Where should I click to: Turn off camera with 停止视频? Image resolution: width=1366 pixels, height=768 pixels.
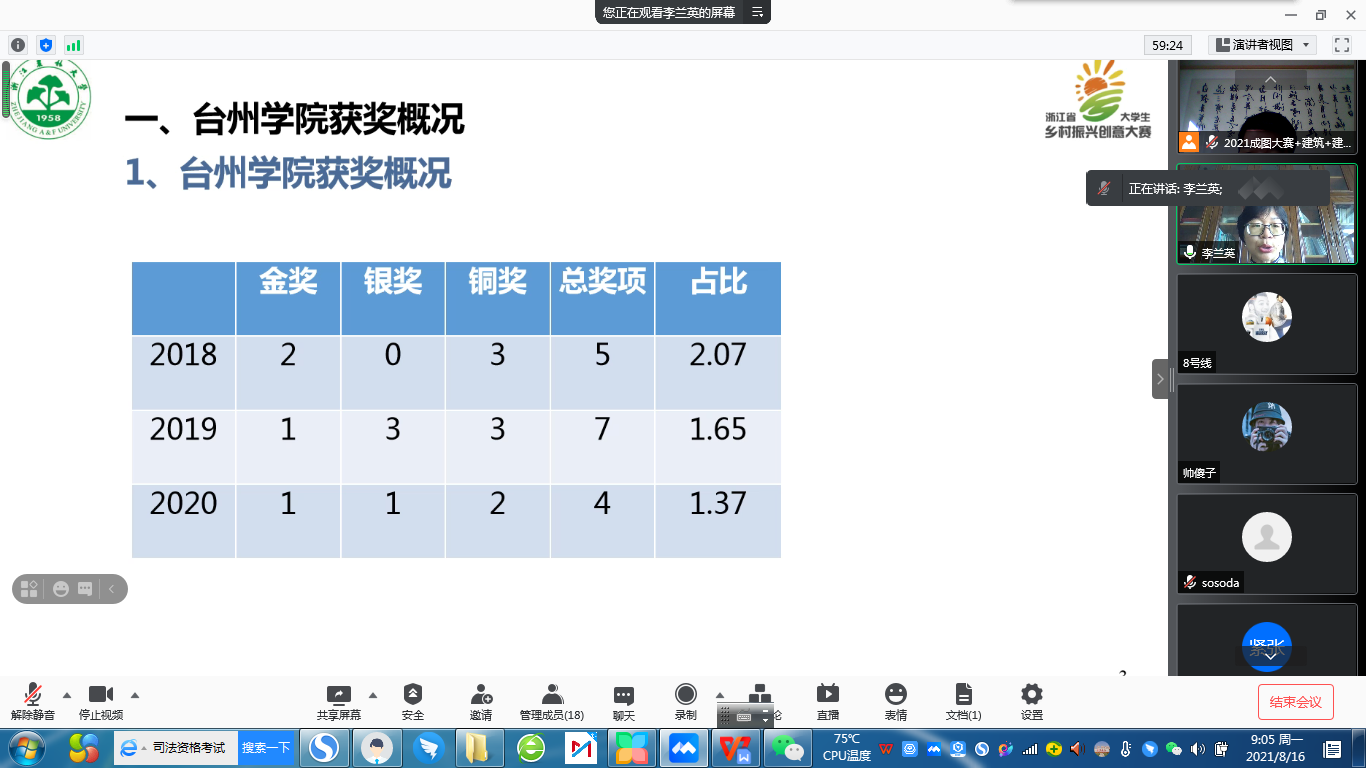coord(101,701)
